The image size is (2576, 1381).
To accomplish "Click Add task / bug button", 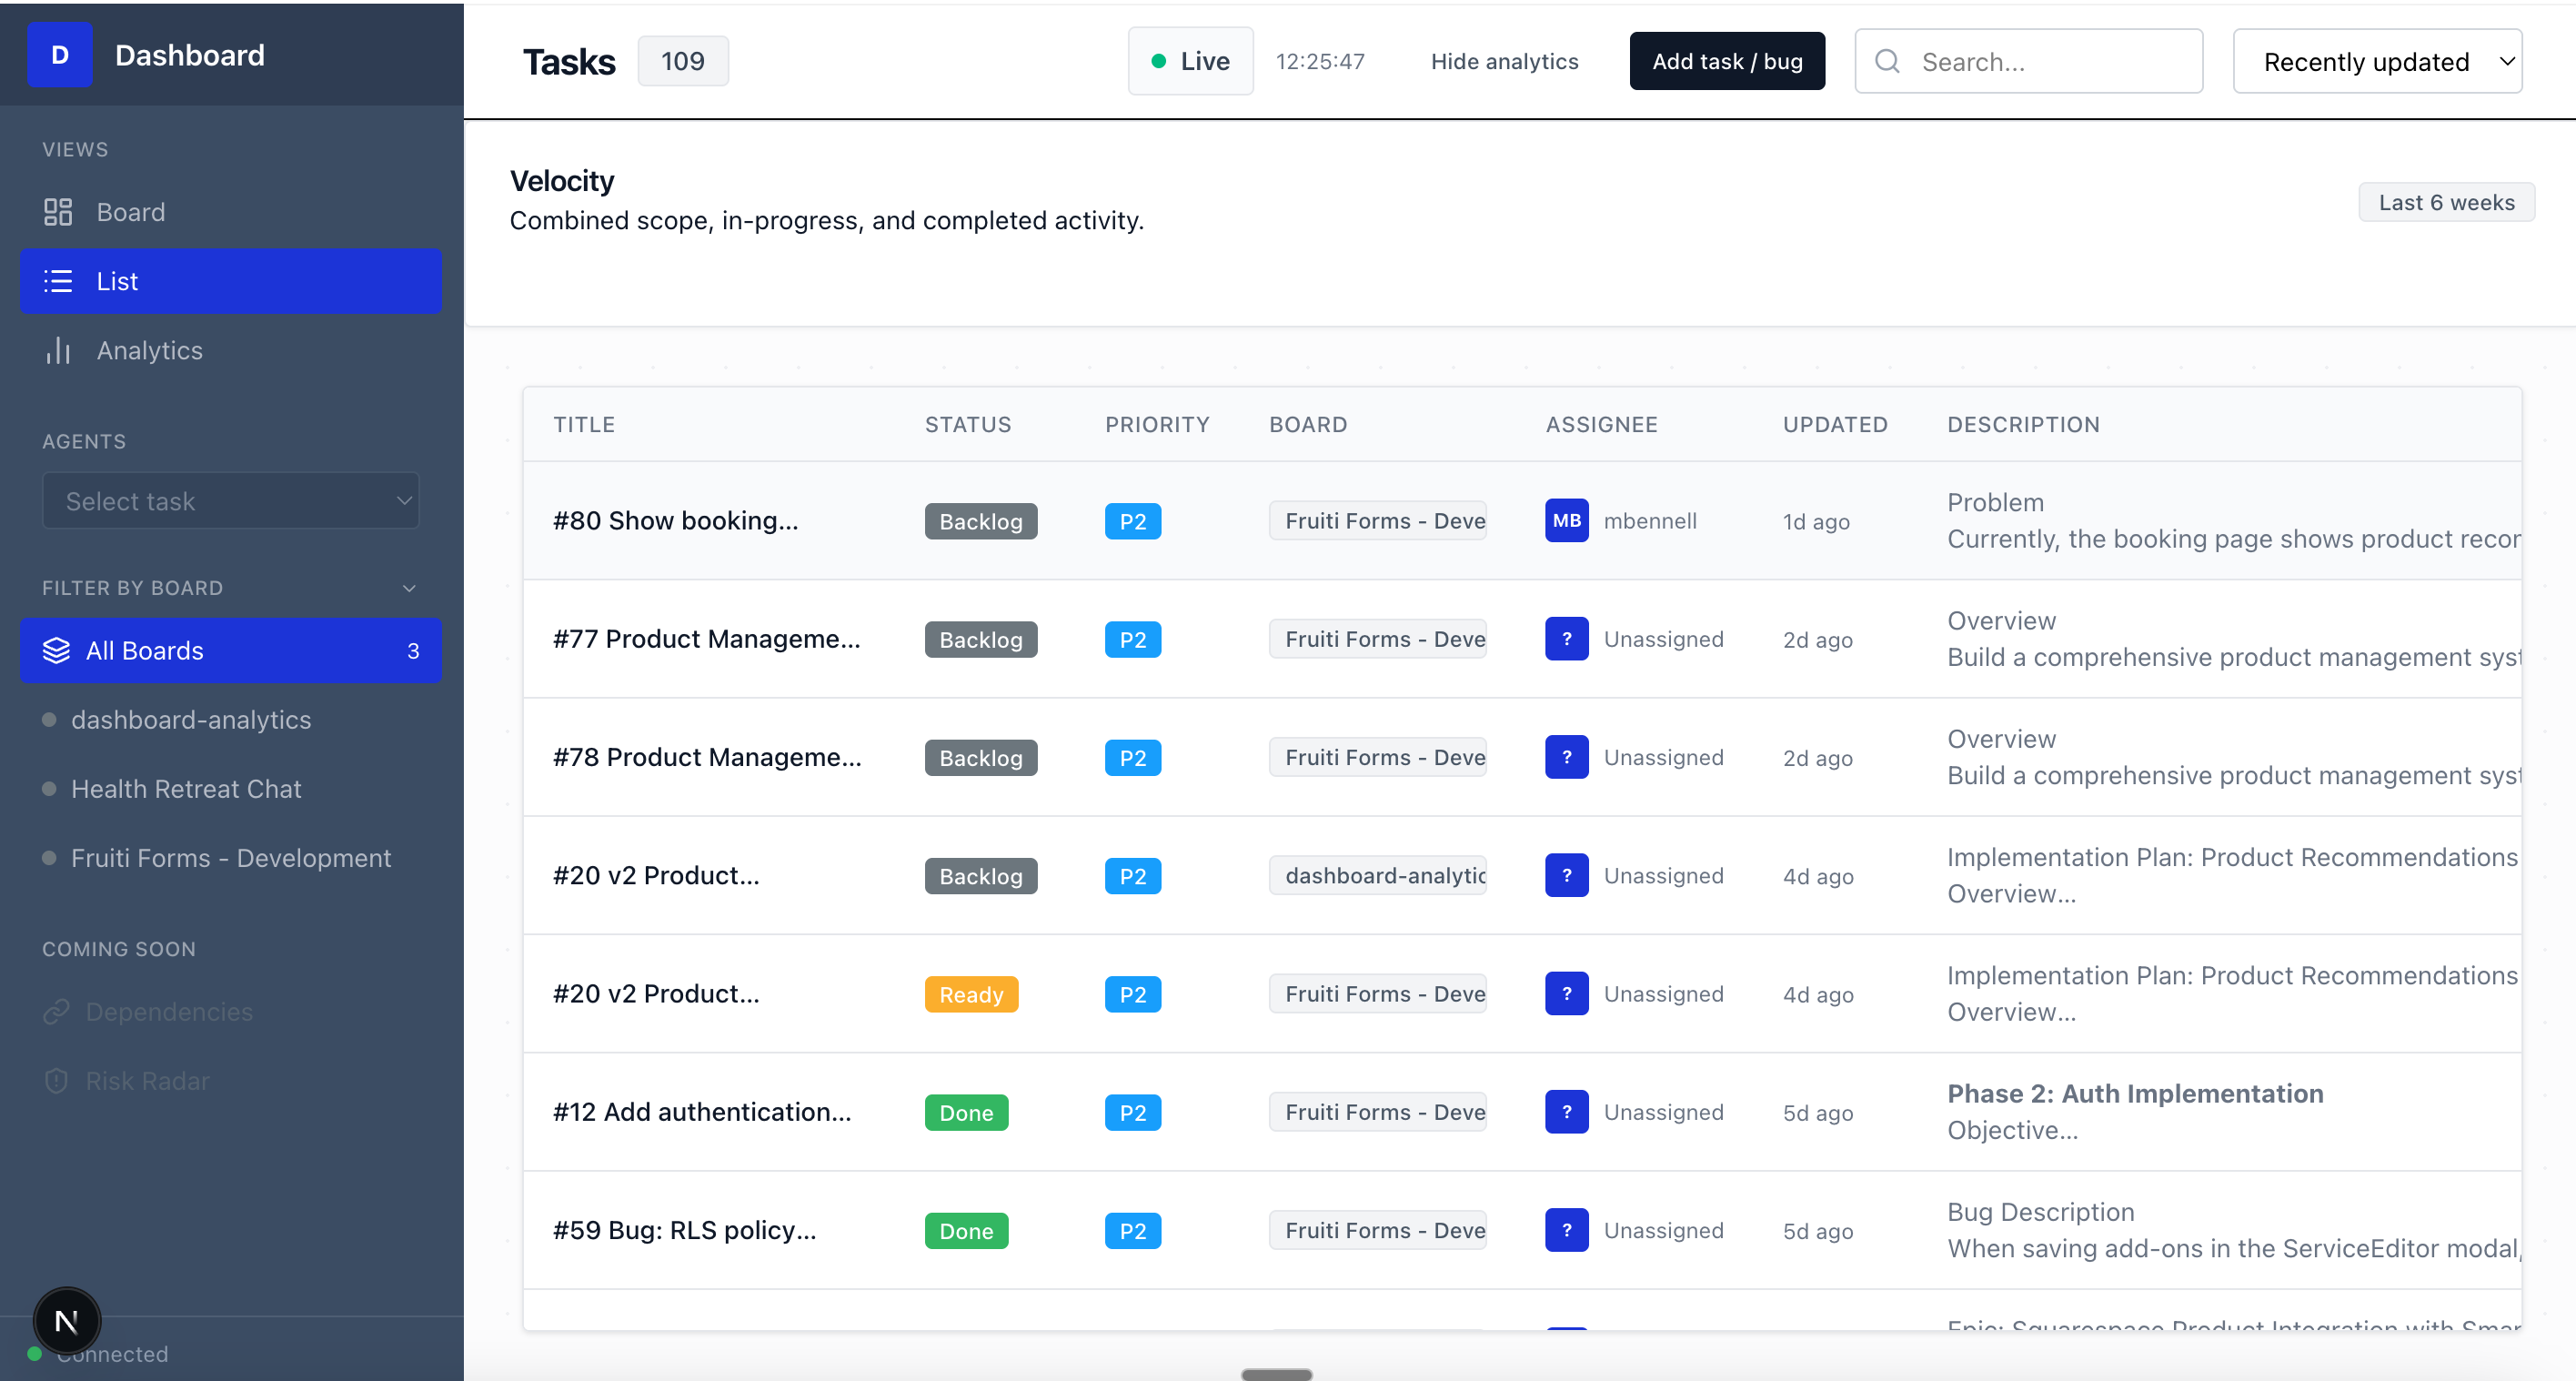I will point(1727,61).
